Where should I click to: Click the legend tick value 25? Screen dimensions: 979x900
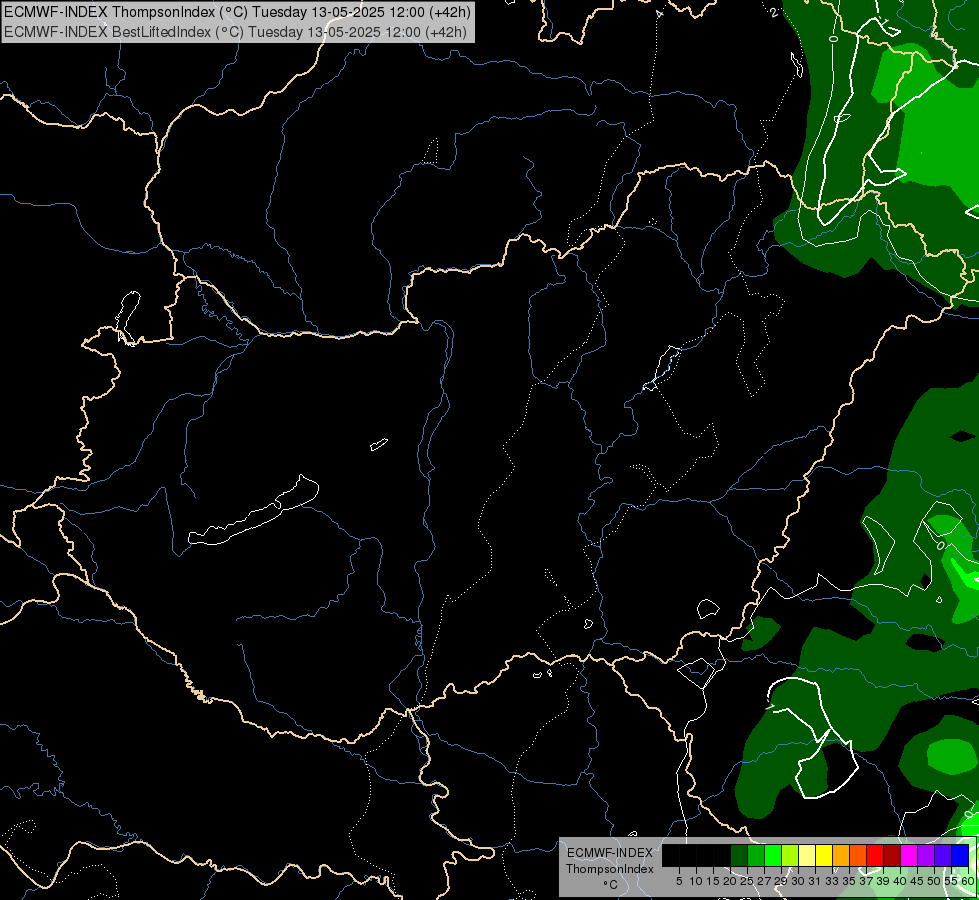point(747,881)
